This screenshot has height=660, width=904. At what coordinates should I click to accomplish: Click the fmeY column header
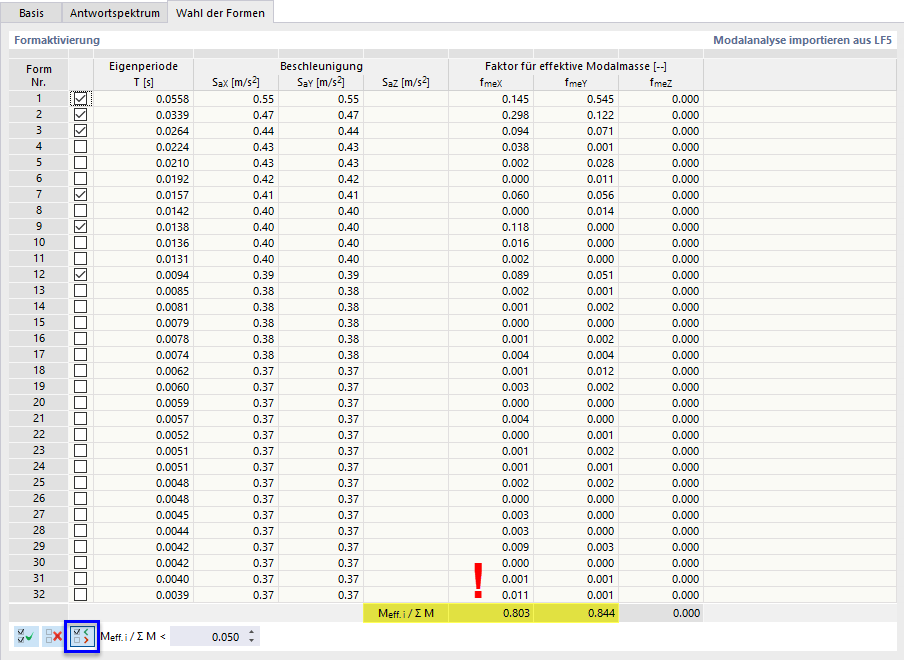[576, 82]
